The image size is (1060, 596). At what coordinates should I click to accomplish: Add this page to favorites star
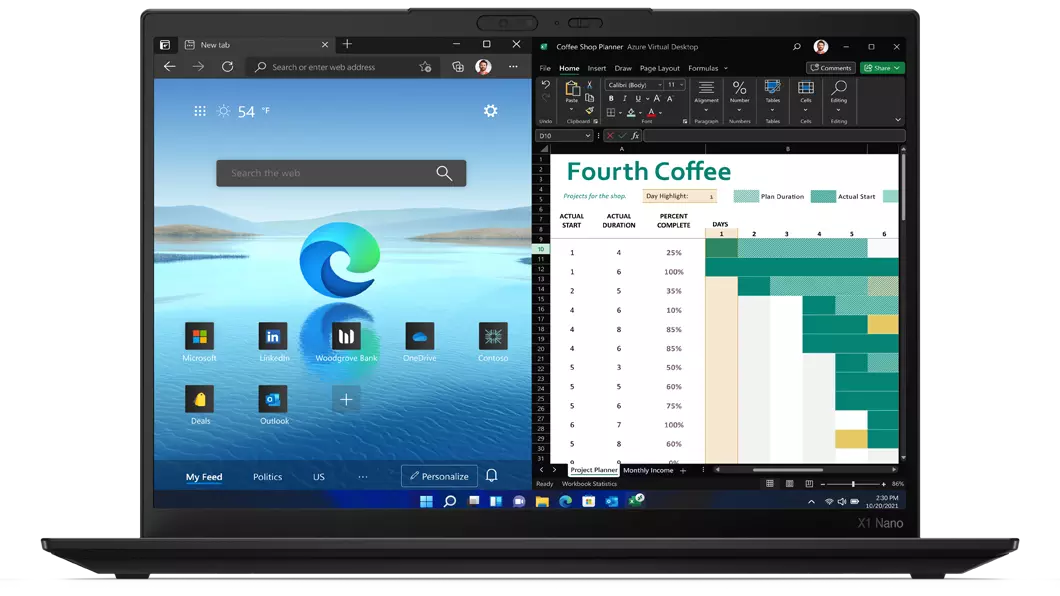425,67
